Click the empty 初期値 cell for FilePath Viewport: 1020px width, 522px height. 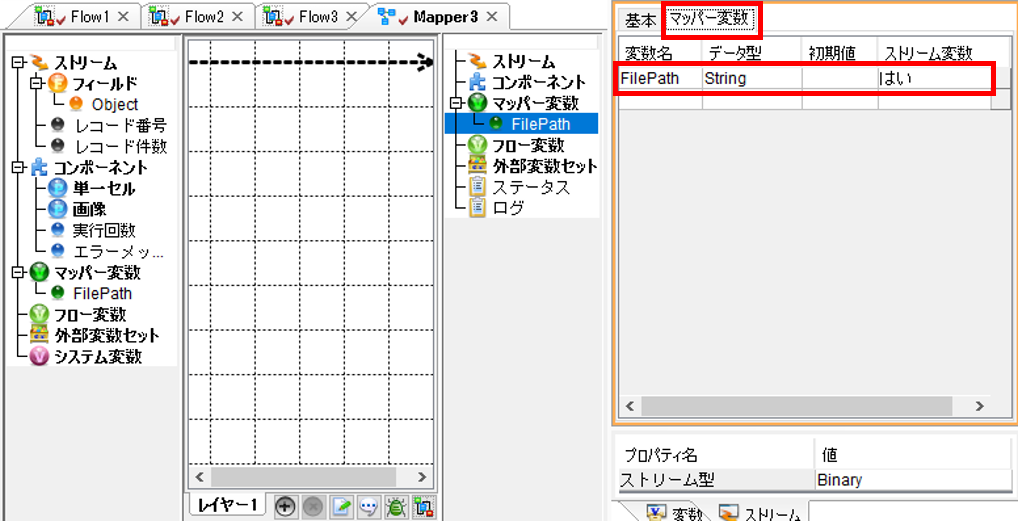tap(839, 79)
